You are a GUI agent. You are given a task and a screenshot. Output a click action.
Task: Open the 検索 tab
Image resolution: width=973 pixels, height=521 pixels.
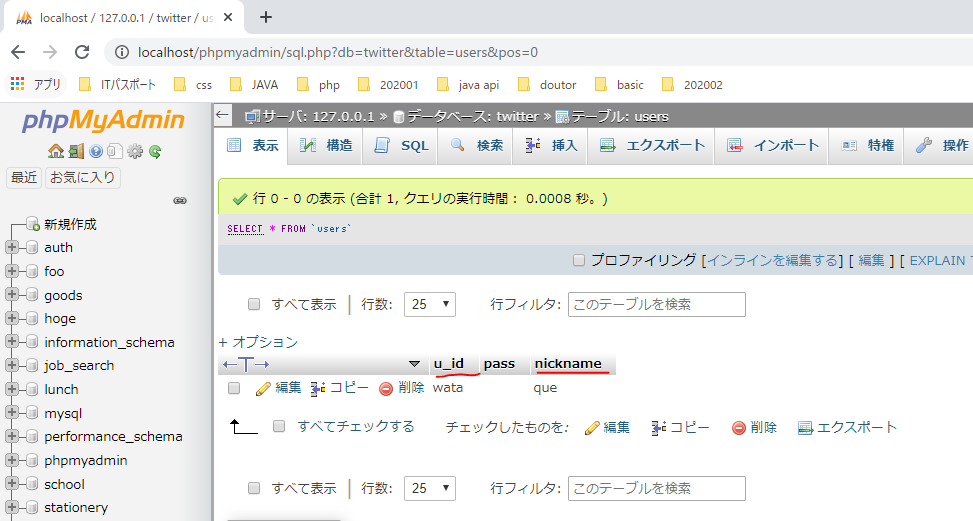click(476, 146)
